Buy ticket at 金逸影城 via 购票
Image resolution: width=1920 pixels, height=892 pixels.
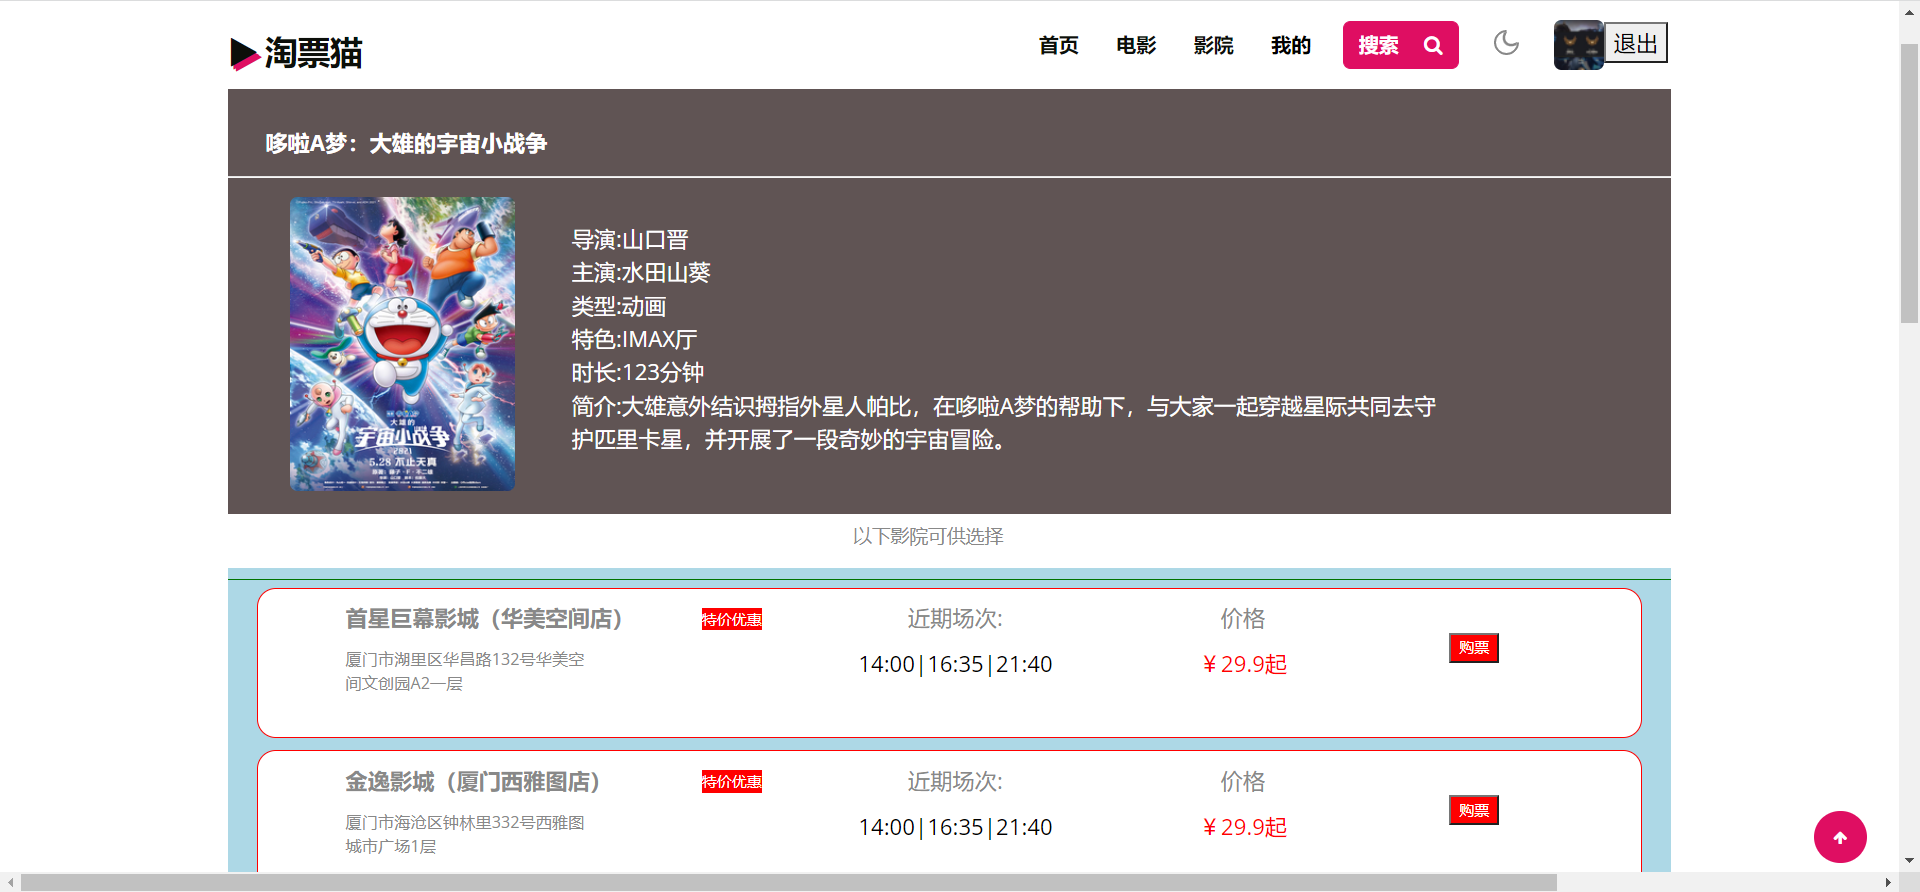point(1474,810)
